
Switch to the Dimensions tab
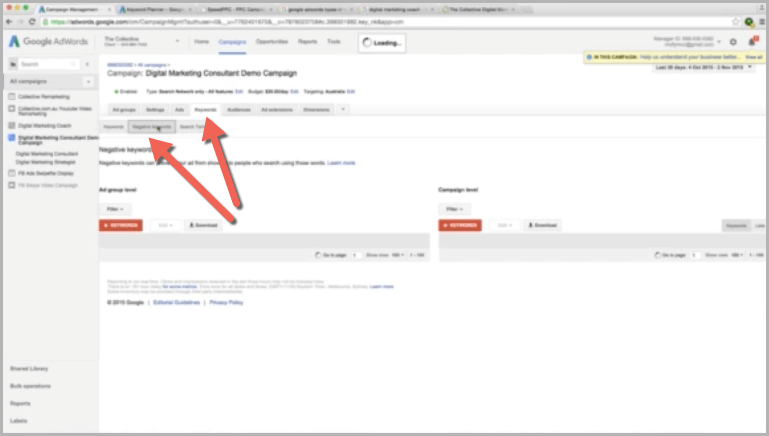316,110
